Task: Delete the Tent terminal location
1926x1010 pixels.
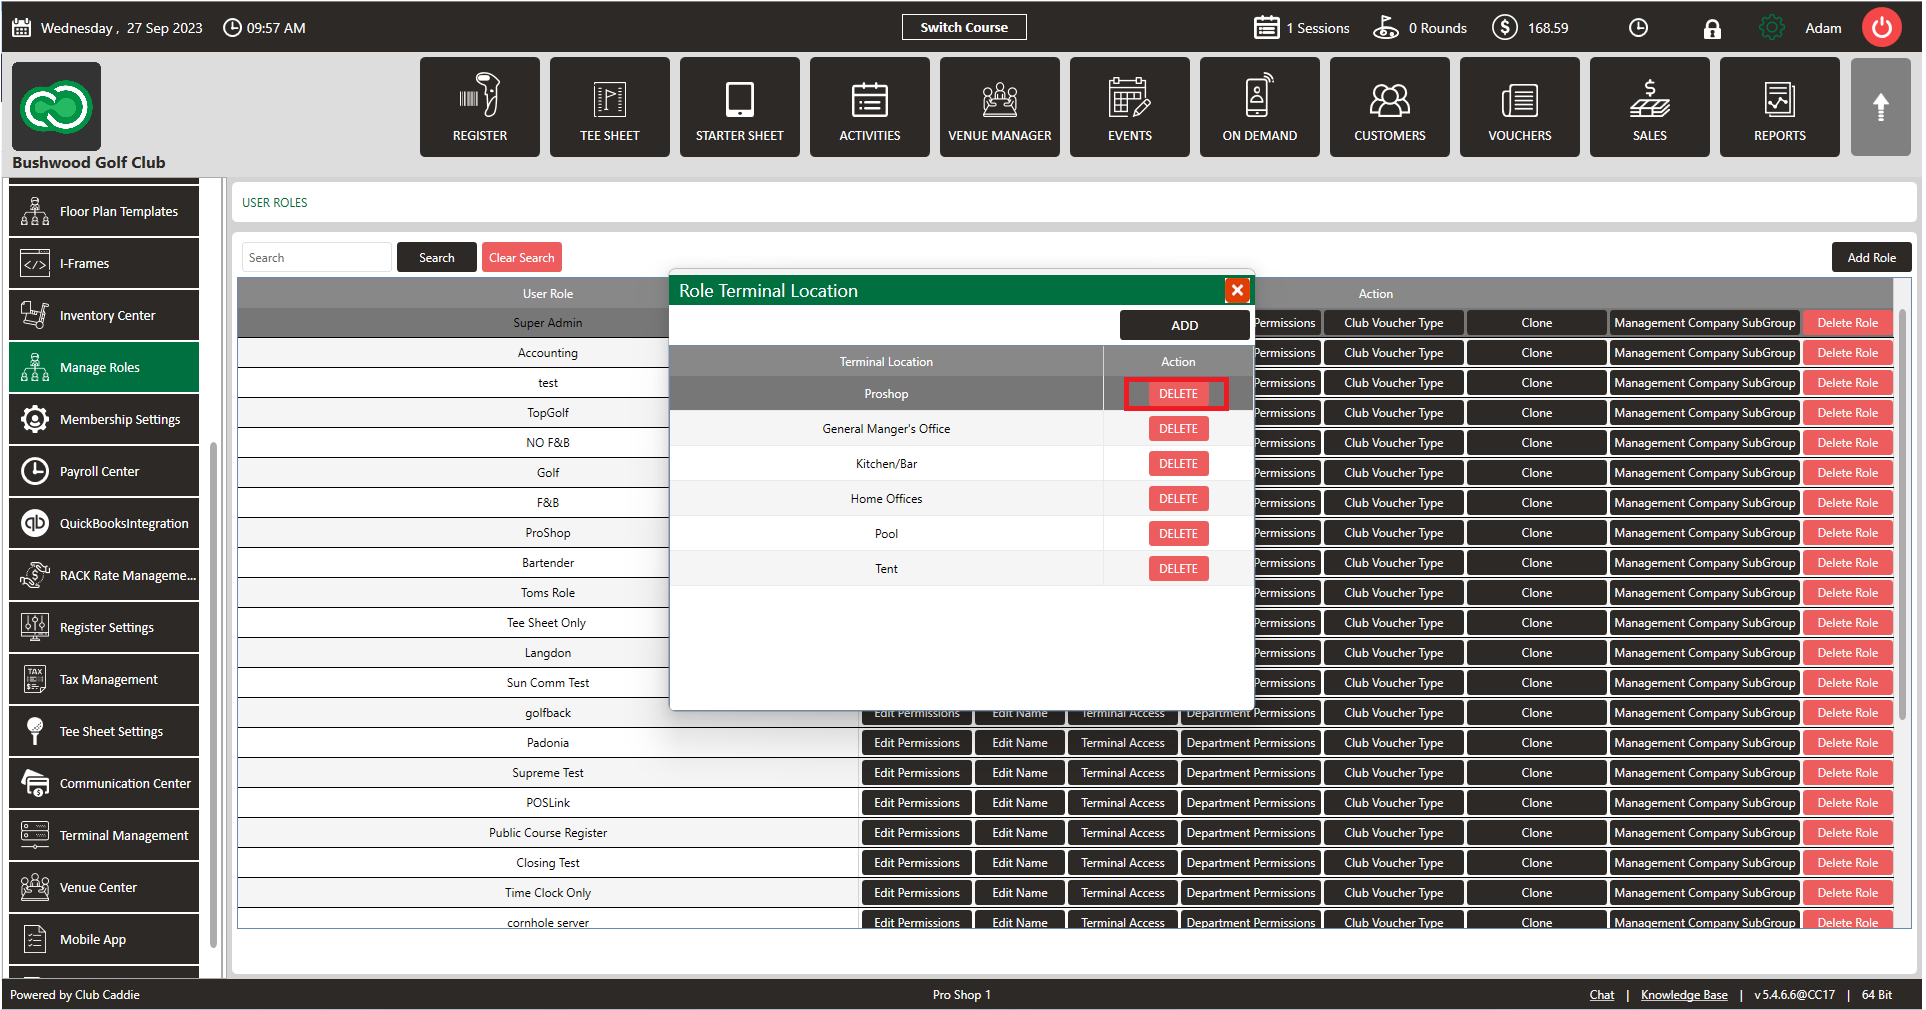Action: (x=1178, y=569)
